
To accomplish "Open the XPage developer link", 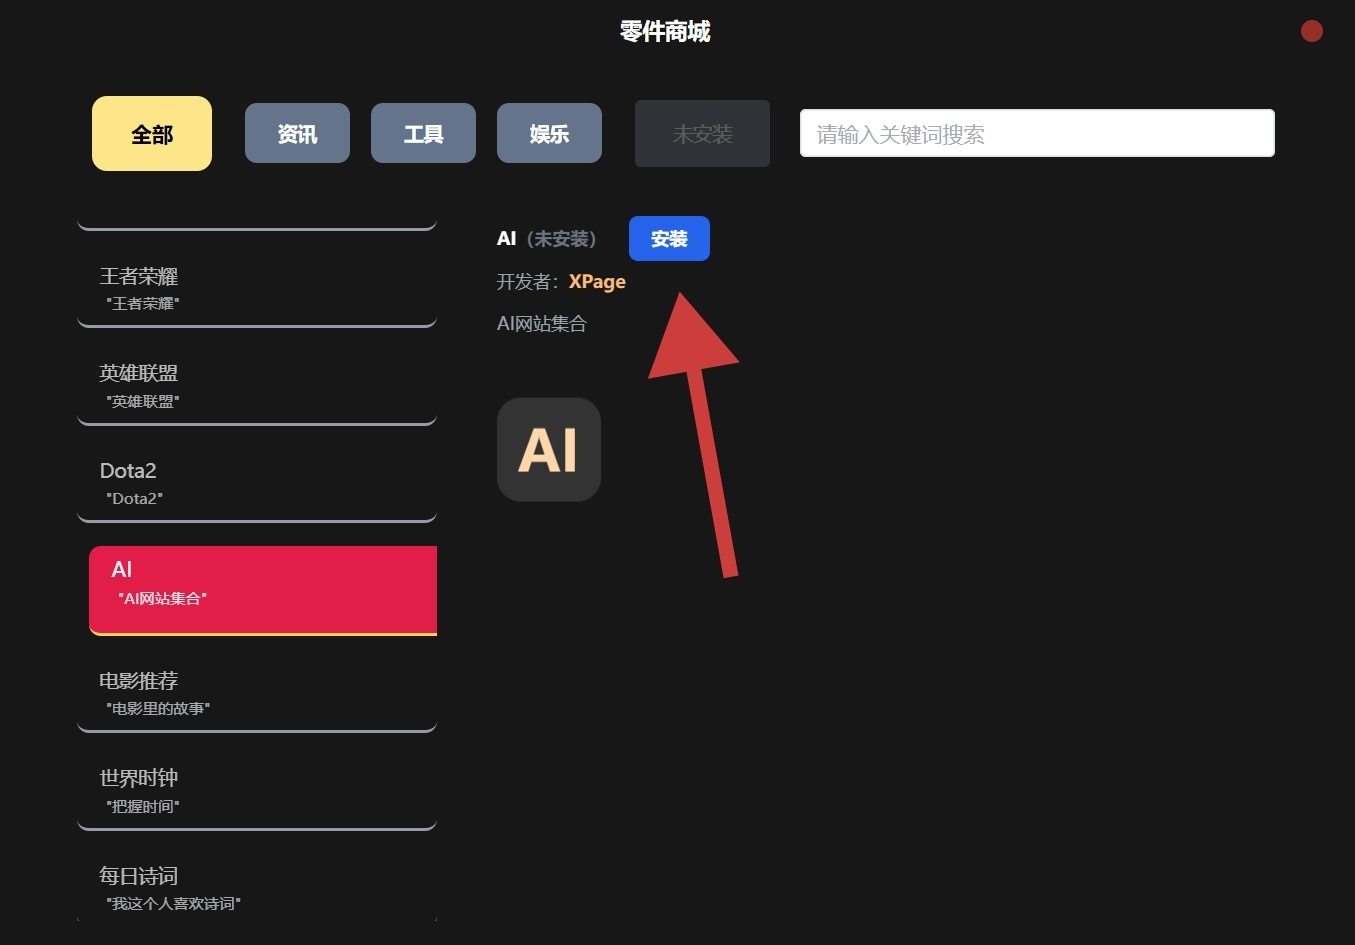I will point(597,282).
